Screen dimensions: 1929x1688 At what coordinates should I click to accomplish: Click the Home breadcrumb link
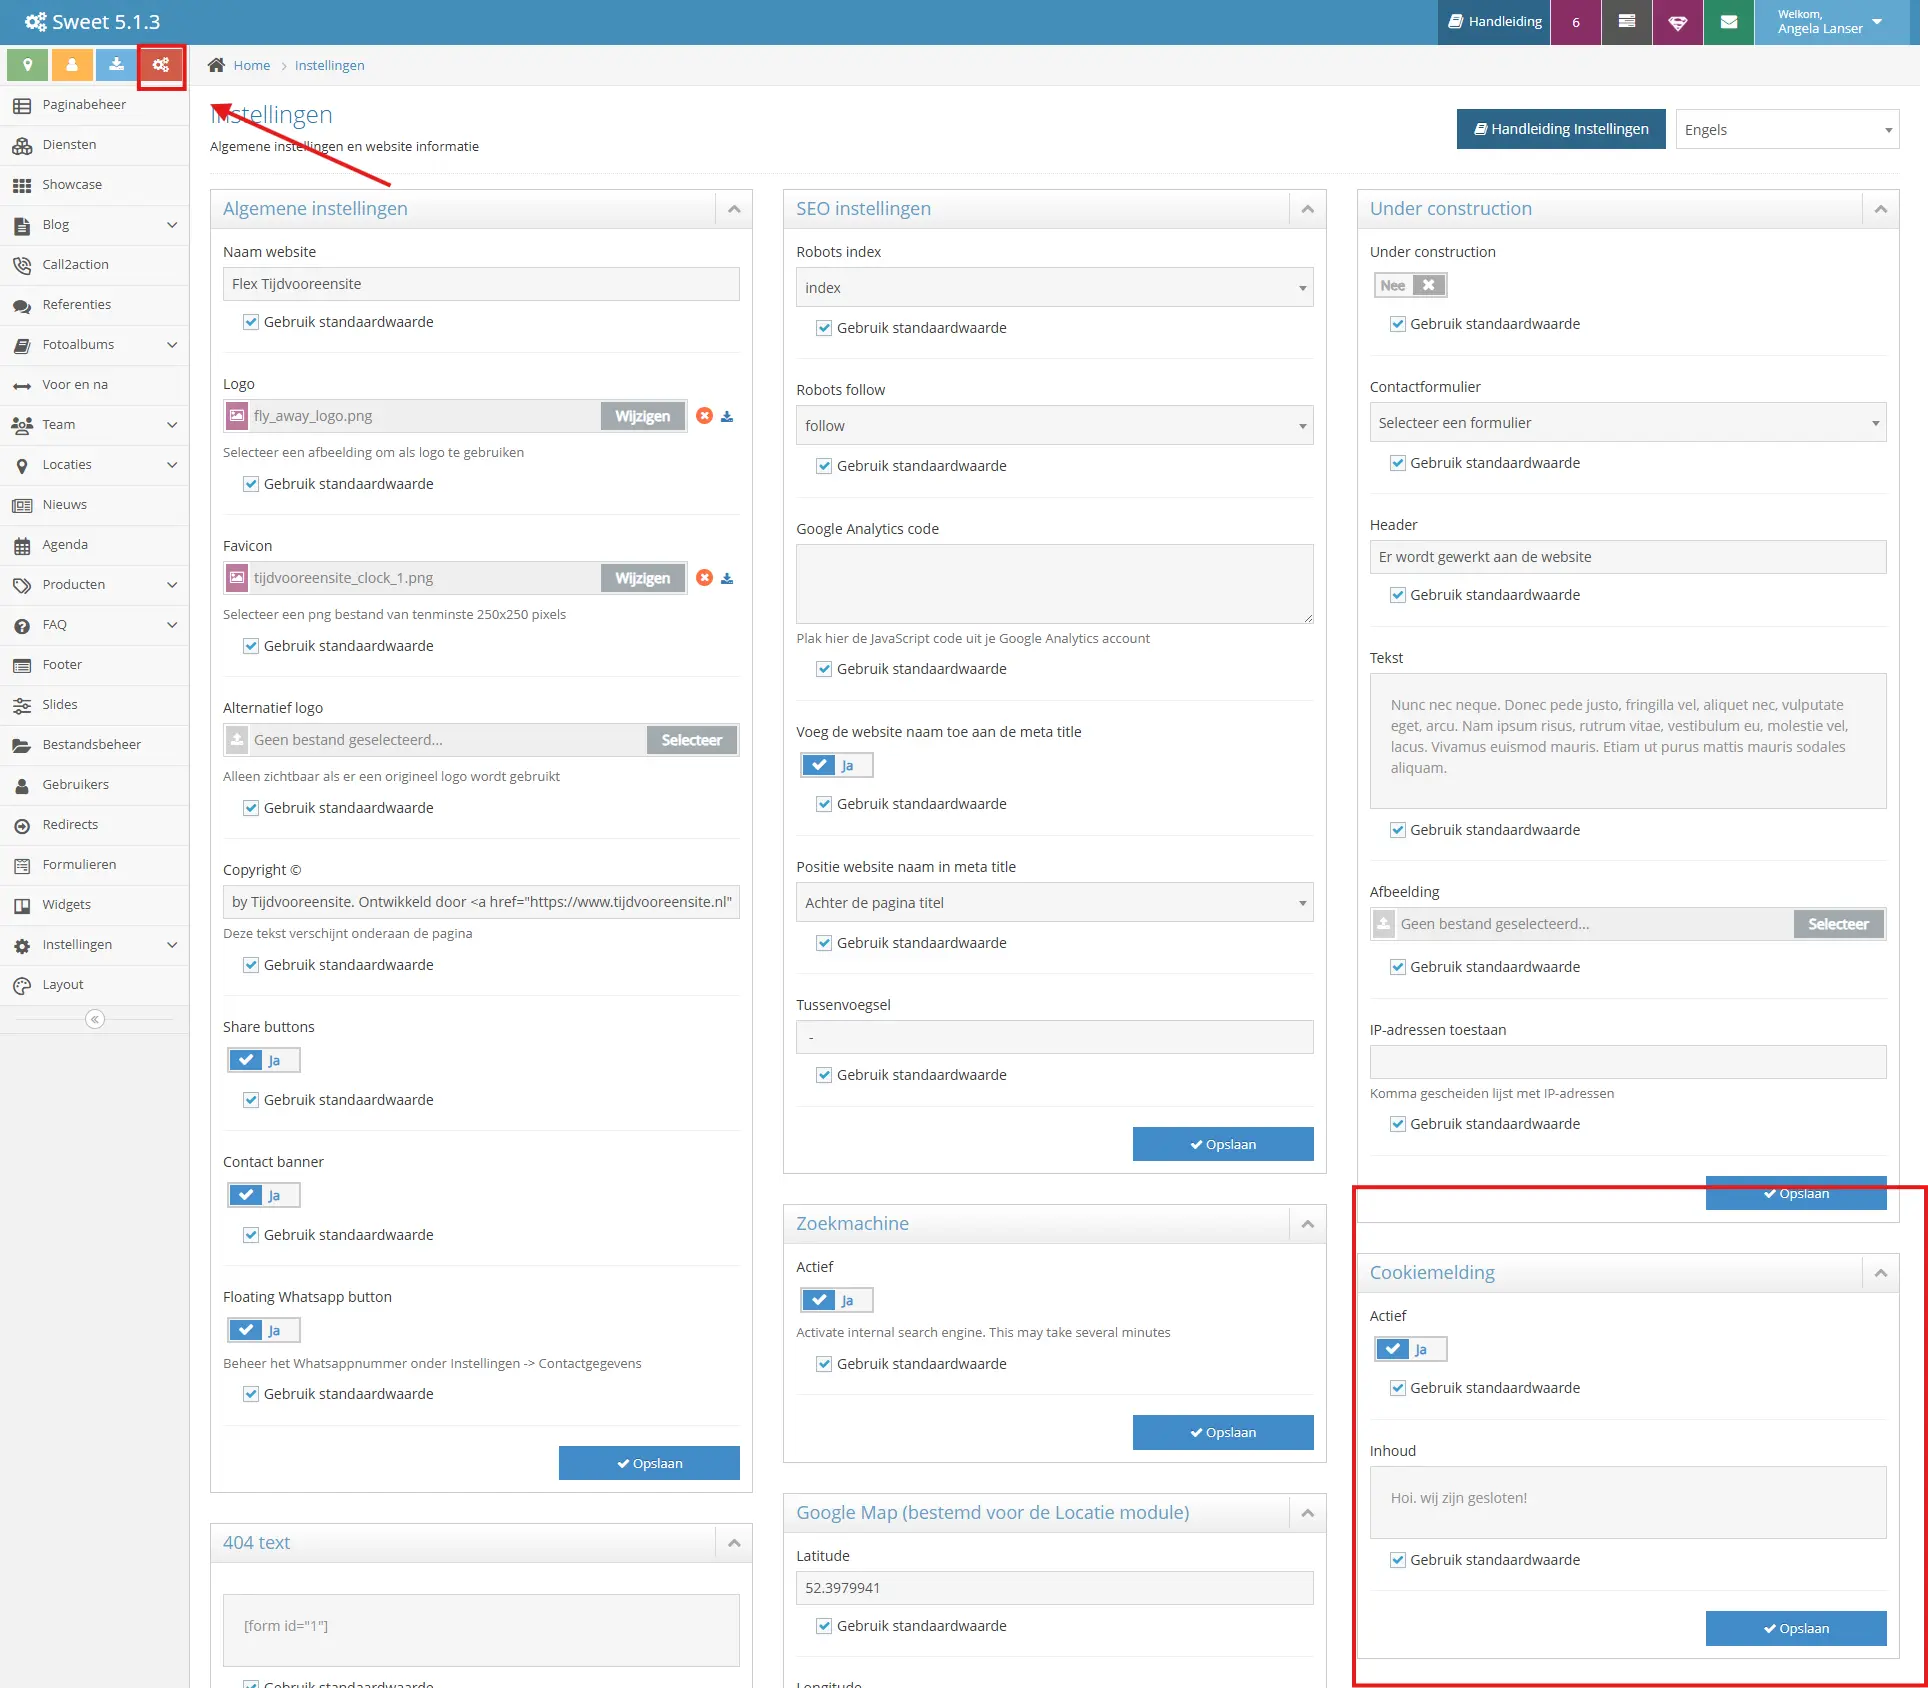pos(251,65)
